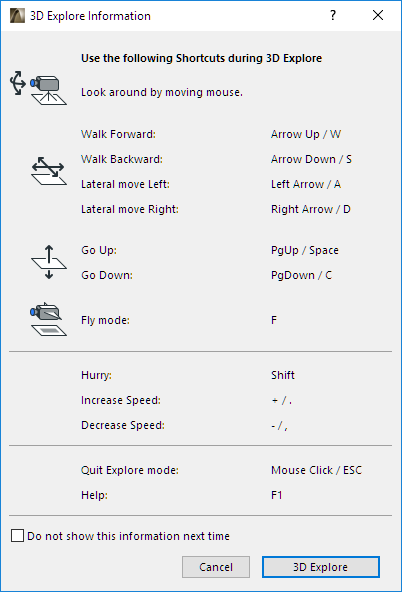Click the go up/down vertical arrows icon
Screen dimensions: 402x592
click(x=49, y=262)
